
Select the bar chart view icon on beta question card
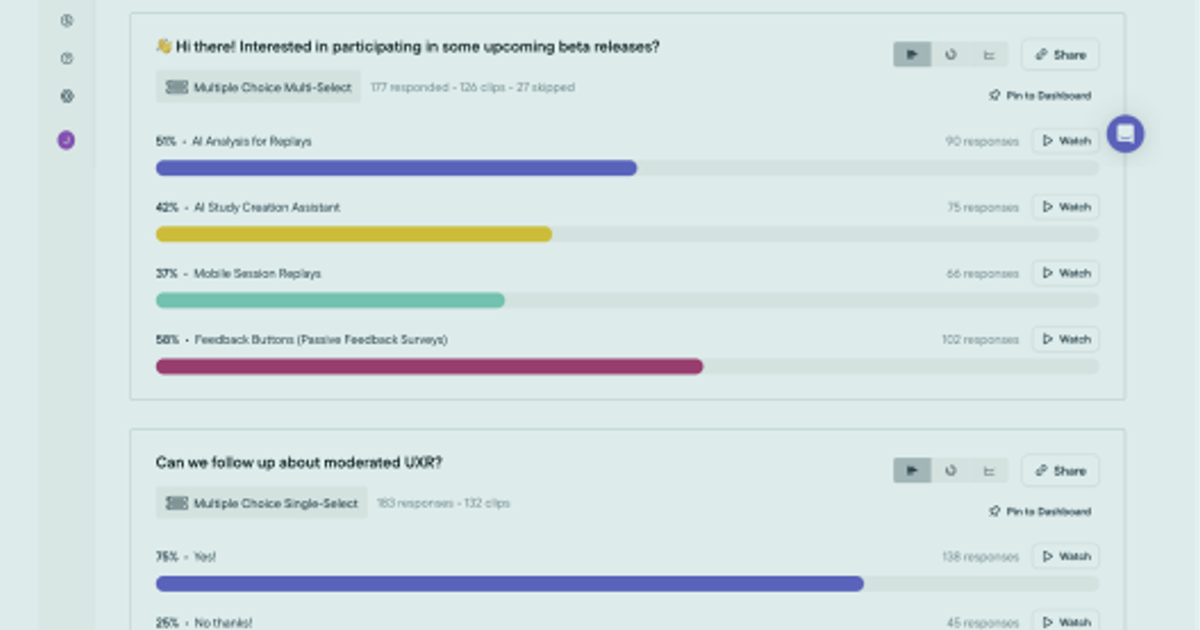tap(989, 55)
